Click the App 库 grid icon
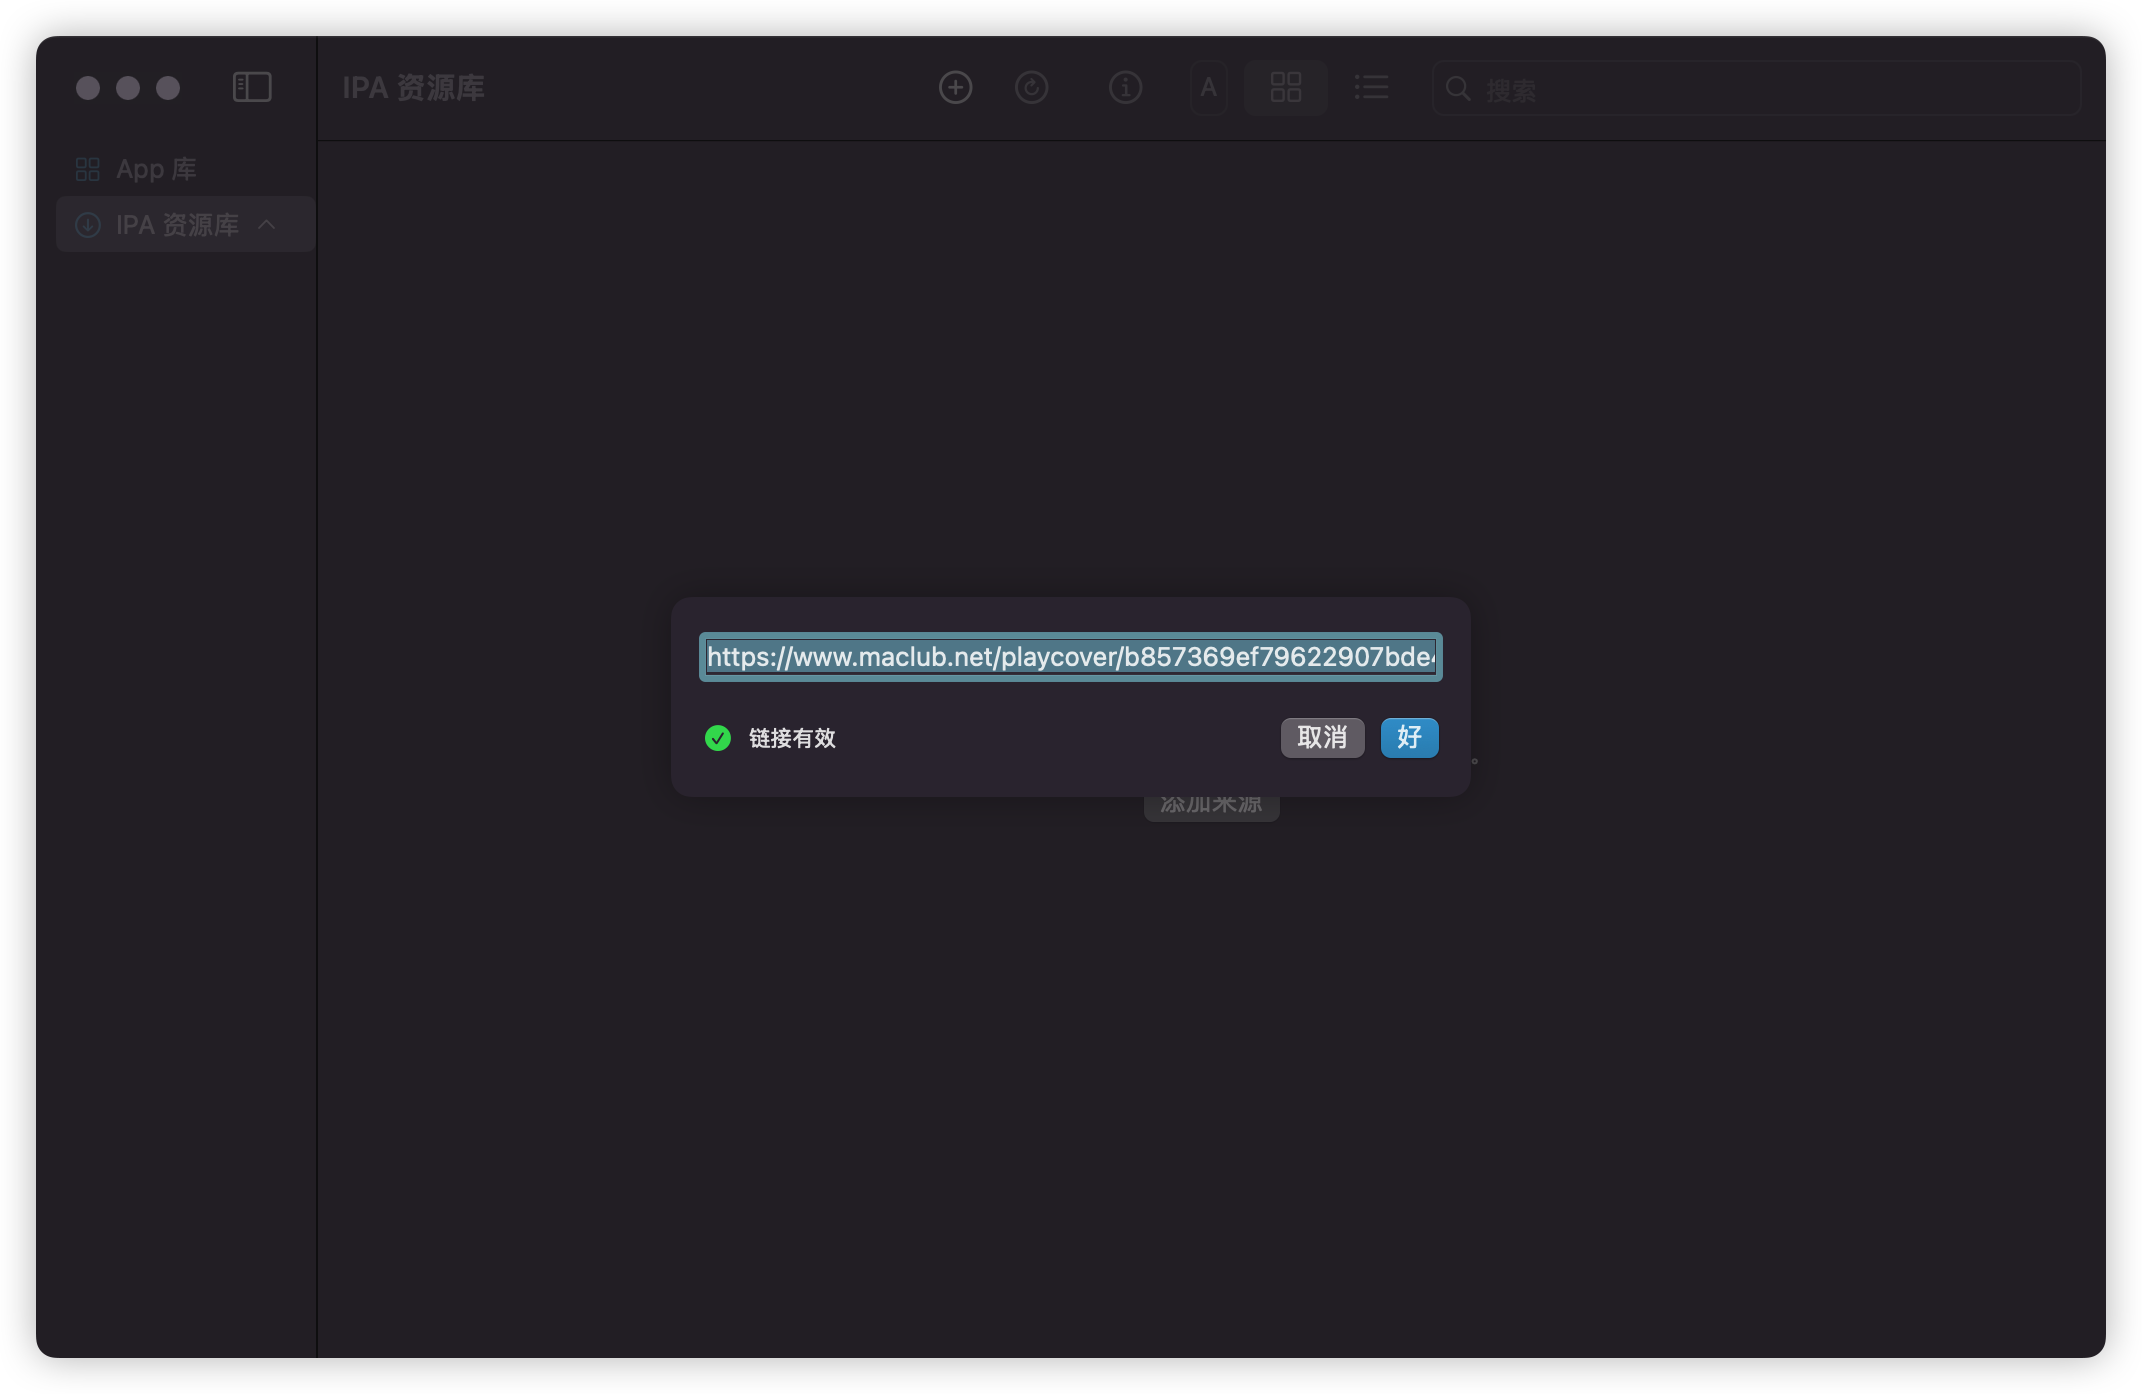Viewport: 2142px width, 1394px height. (x=88, y=169)
